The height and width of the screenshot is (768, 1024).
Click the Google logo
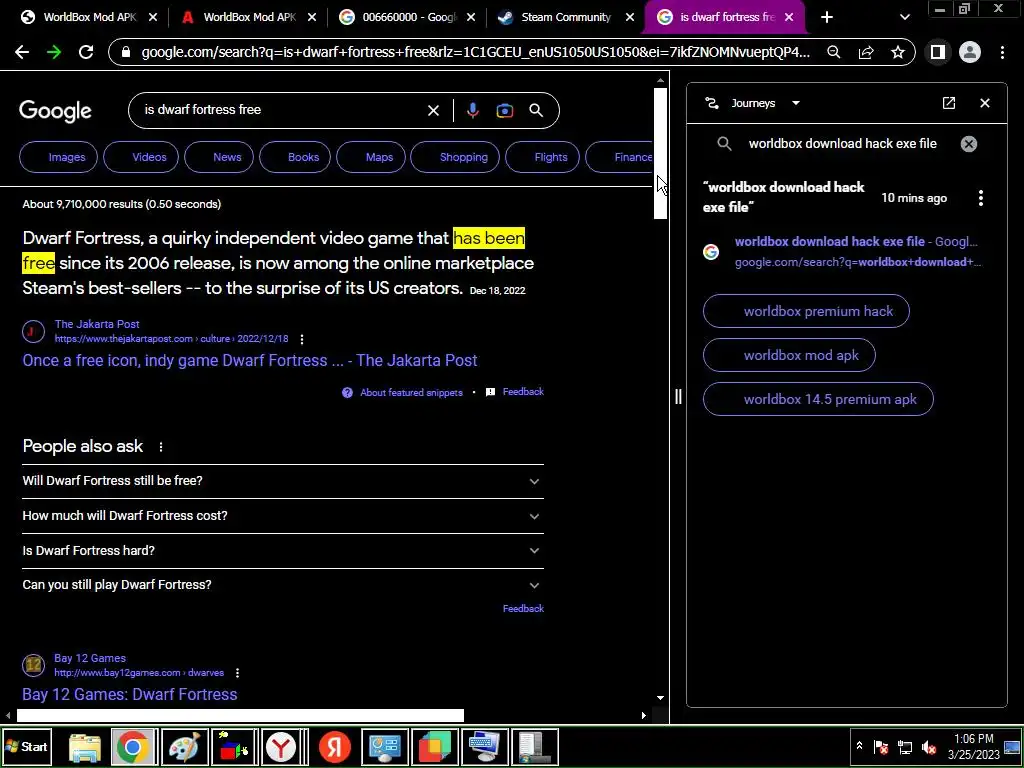[x=56, y=111]
